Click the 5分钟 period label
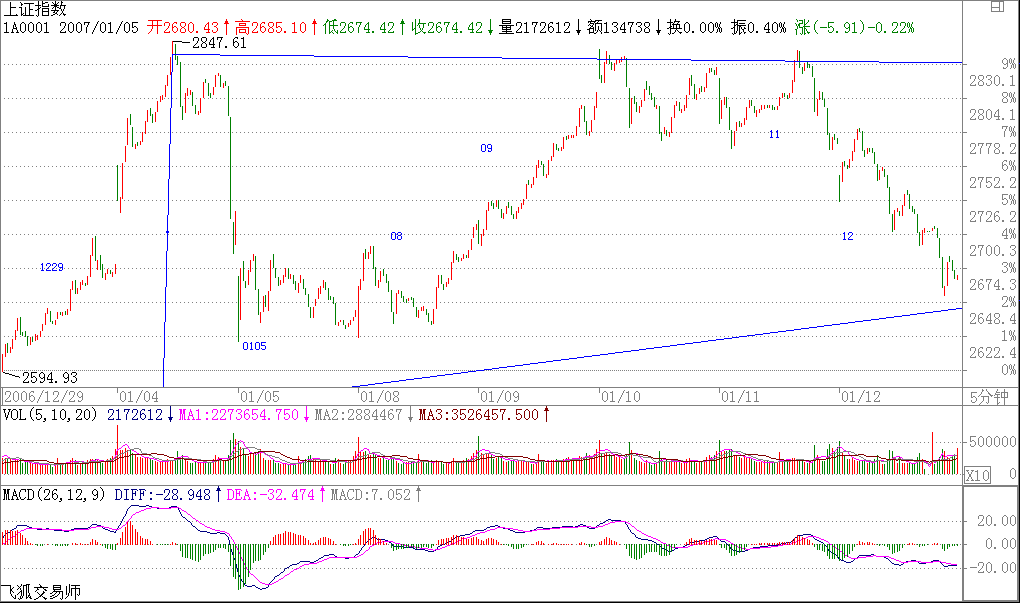This screenshot has height=603, width=1020. 992,396
